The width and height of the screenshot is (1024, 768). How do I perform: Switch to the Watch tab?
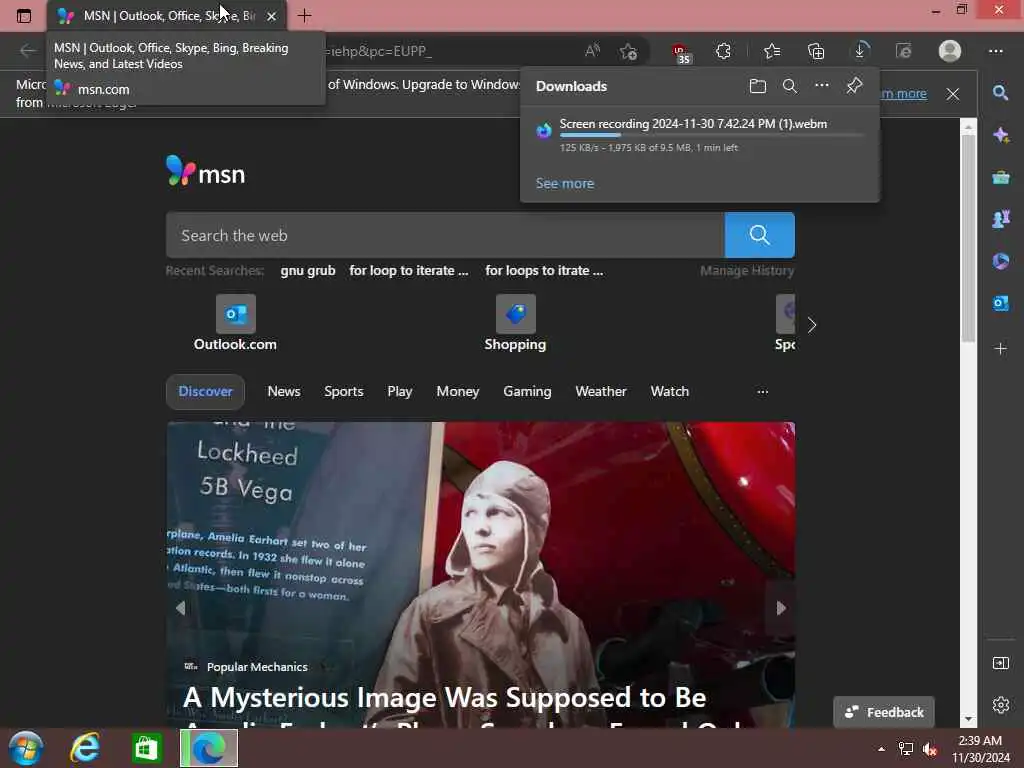[669, 391]
